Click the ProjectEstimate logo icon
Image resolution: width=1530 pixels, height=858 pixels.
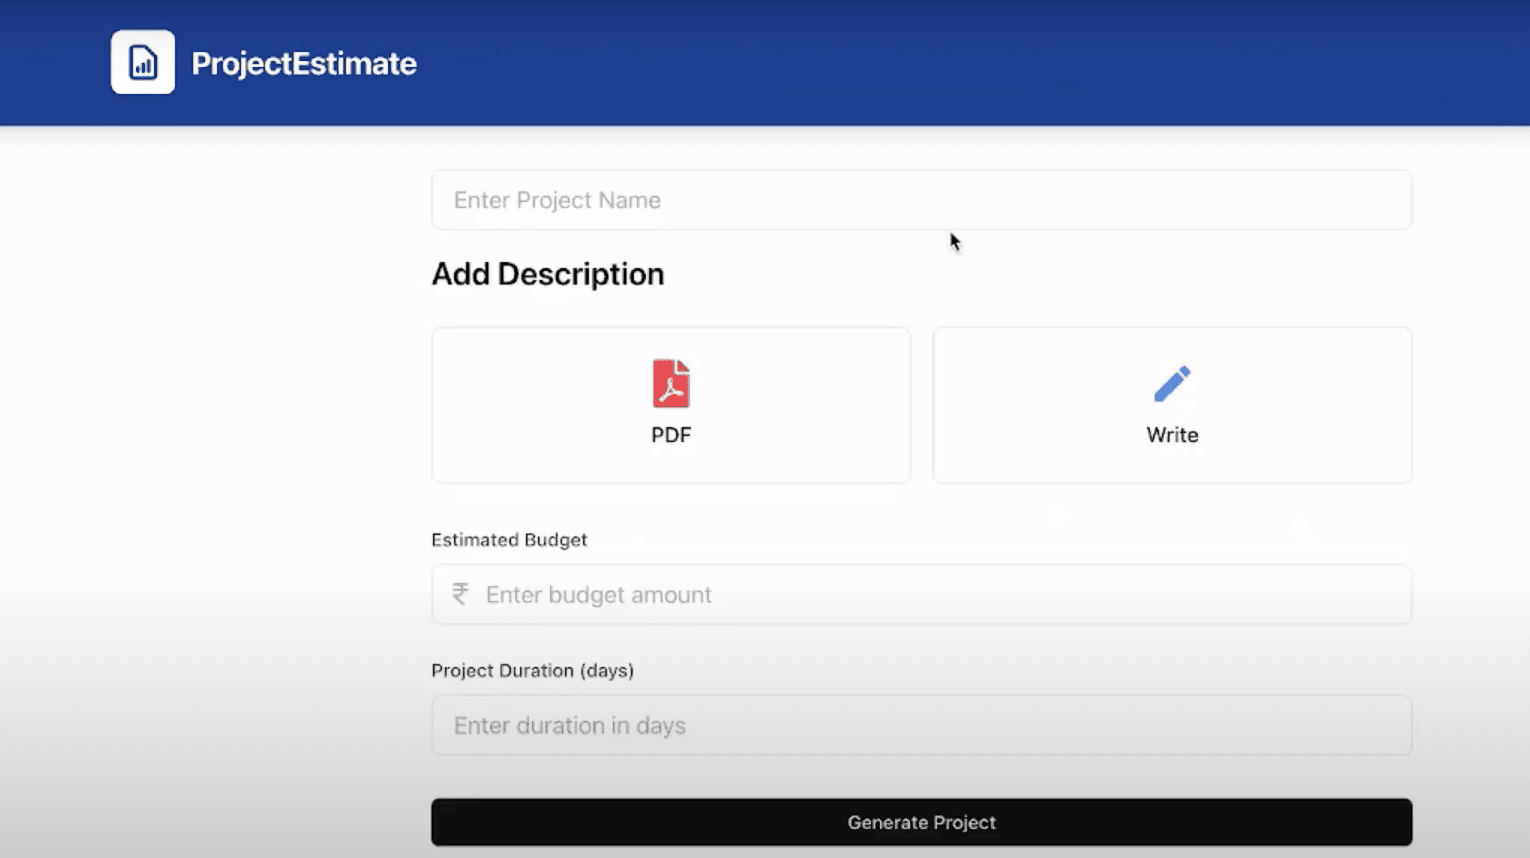[143, 62]
